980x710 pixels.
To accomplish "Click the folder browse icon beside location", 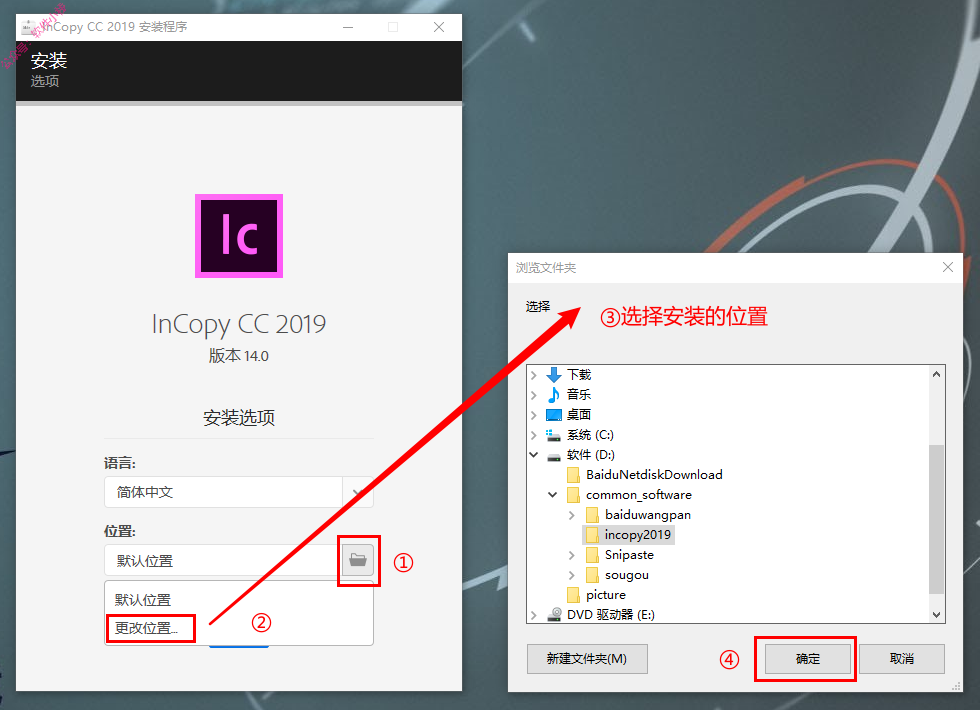I will pos(358,559).
